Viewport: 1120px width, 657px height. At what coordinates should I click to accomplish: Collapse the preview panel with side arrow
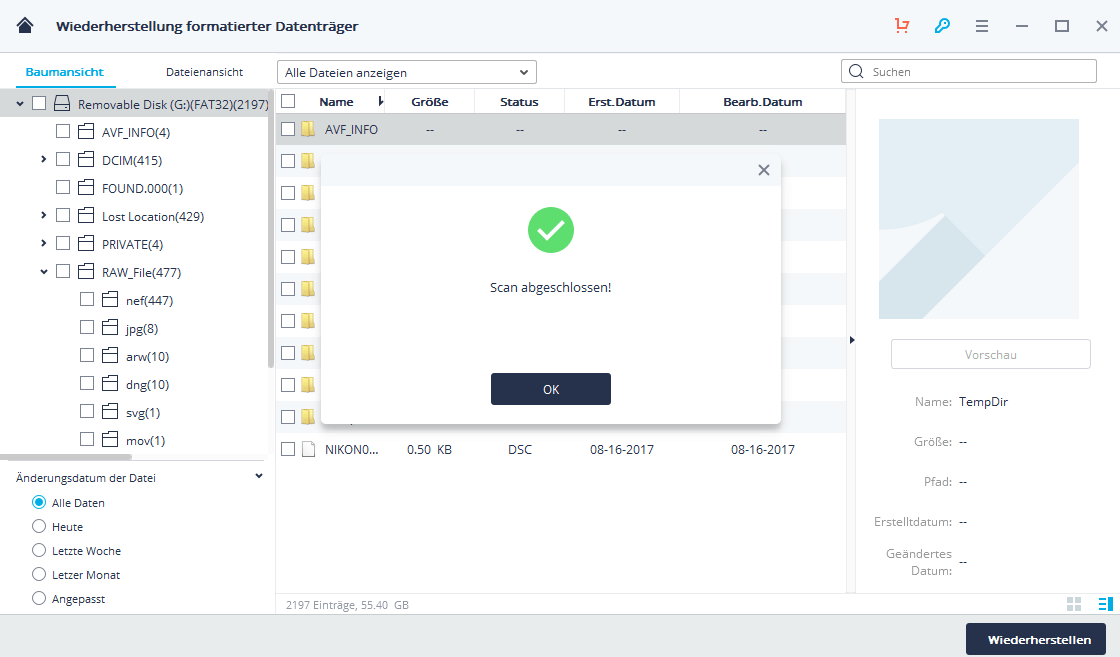point(852,340)
